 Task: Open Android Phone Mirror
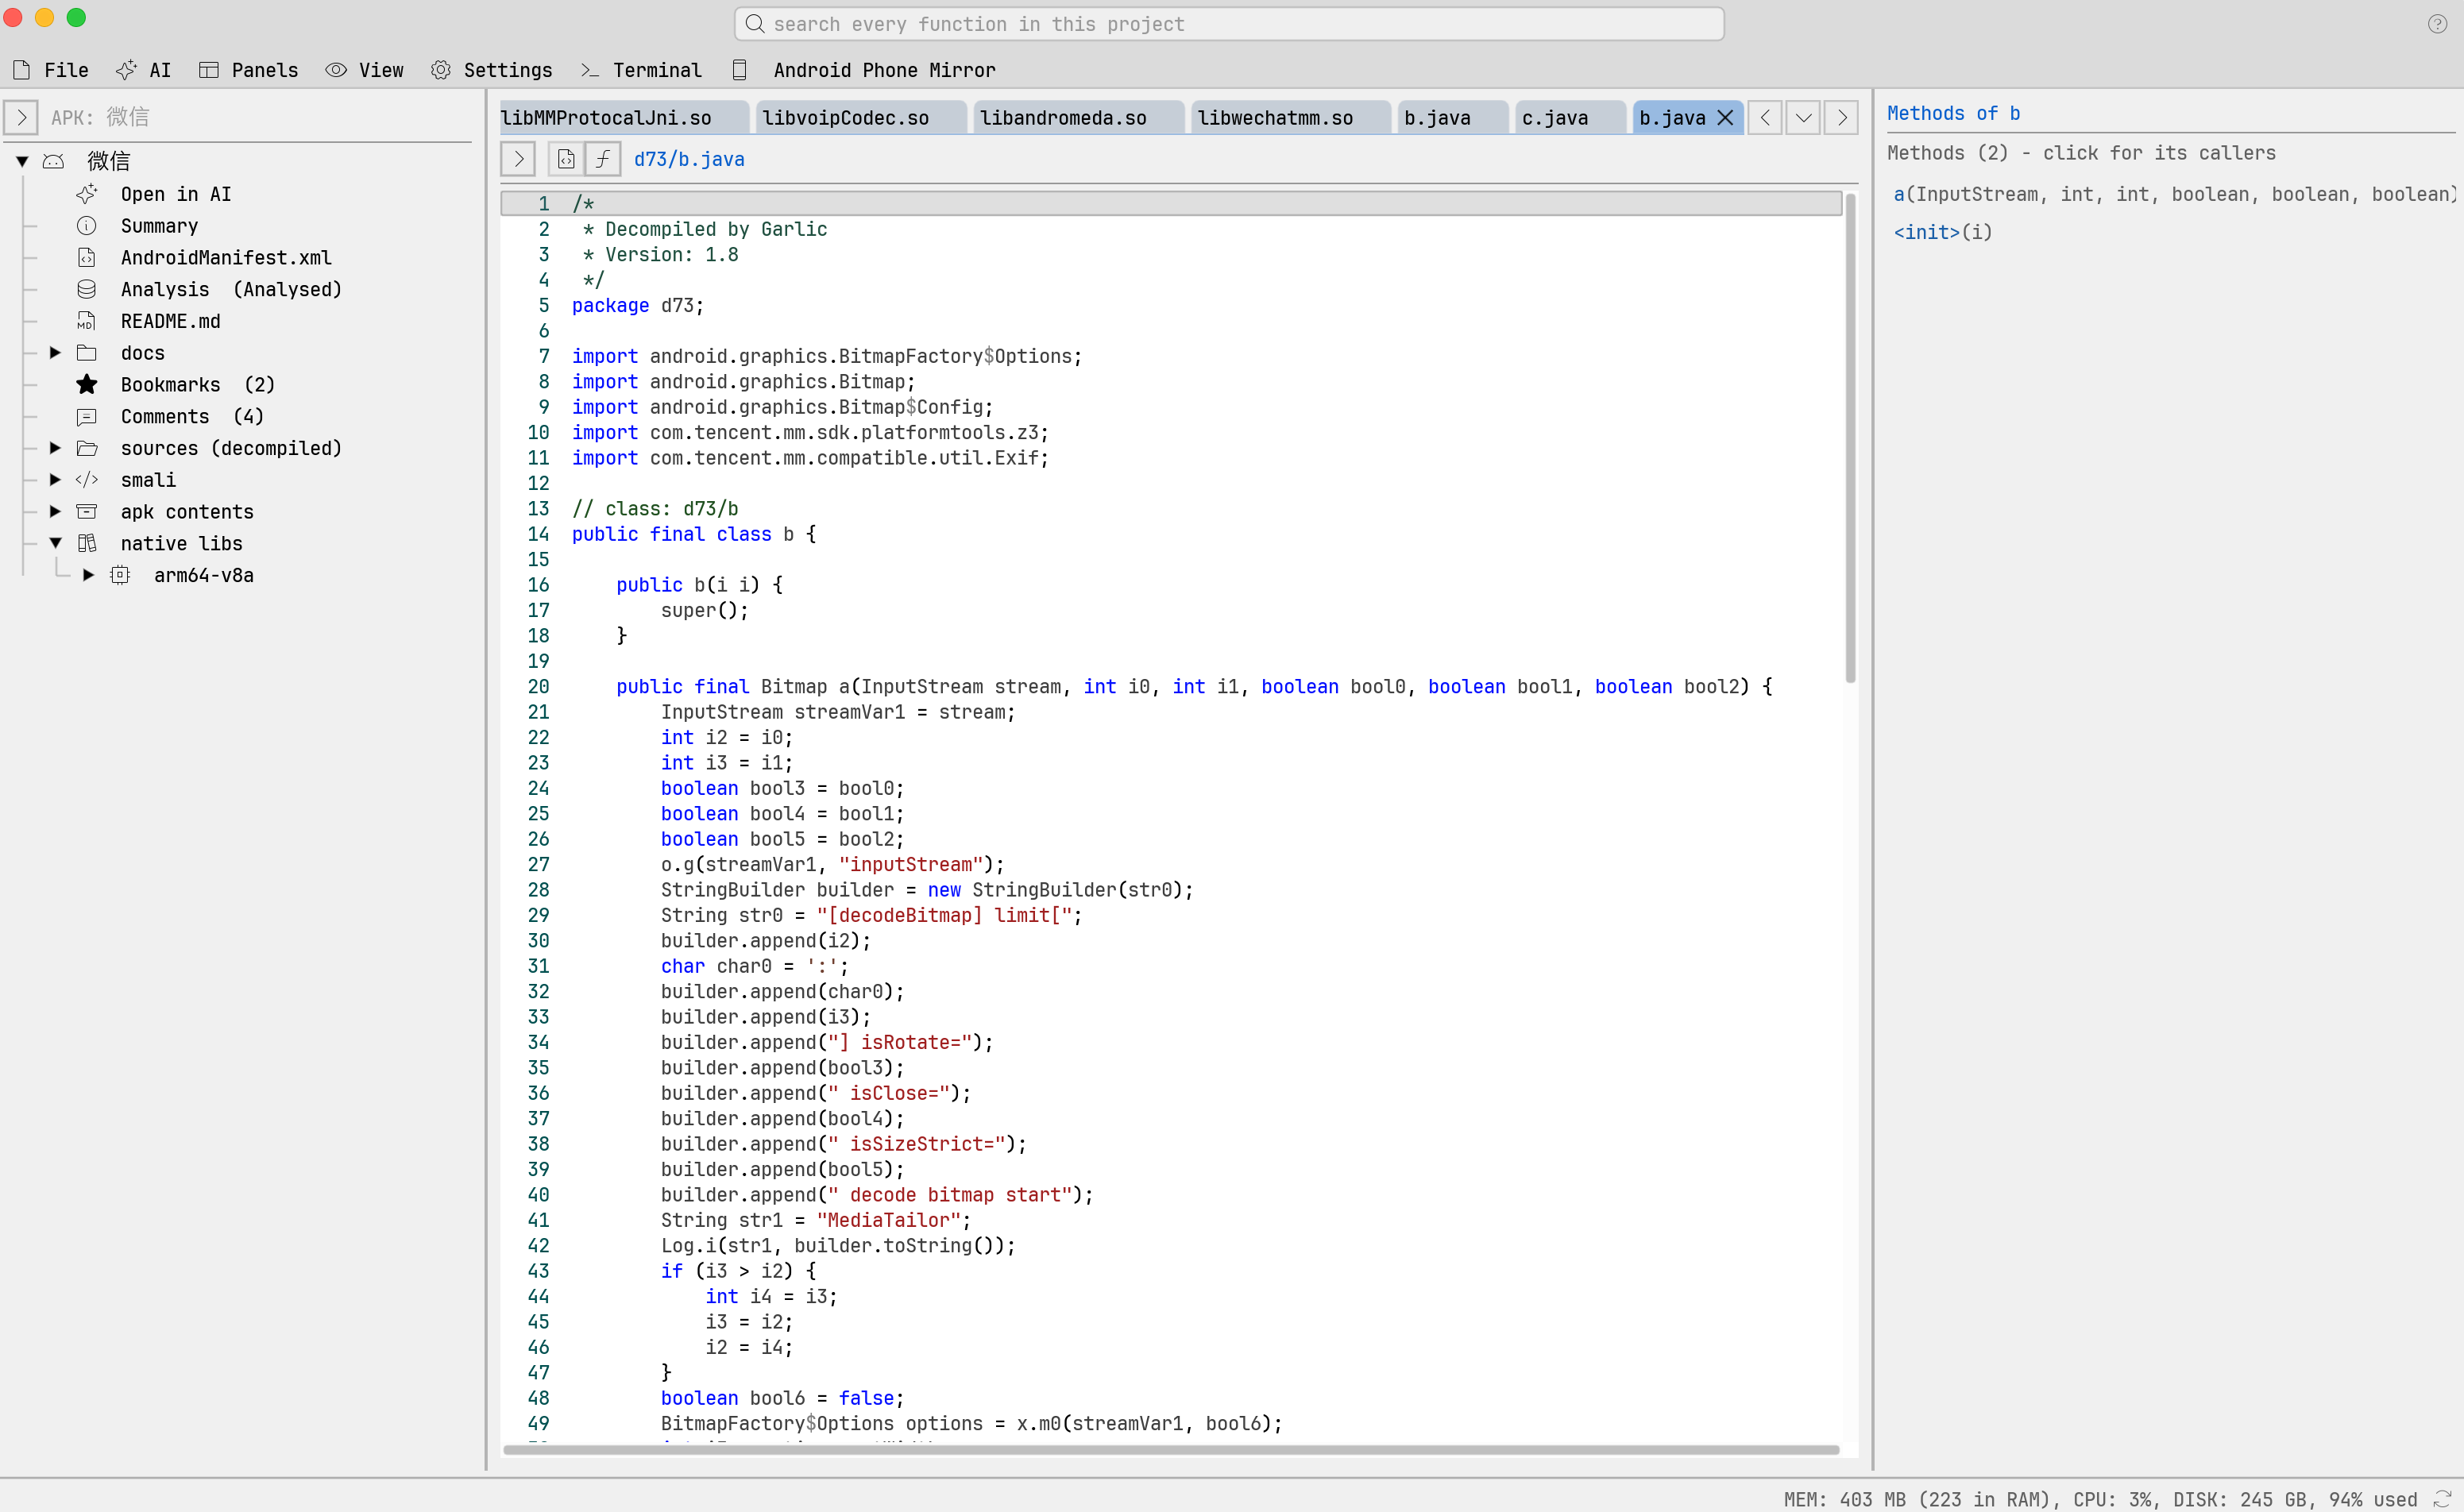[864, 70]
